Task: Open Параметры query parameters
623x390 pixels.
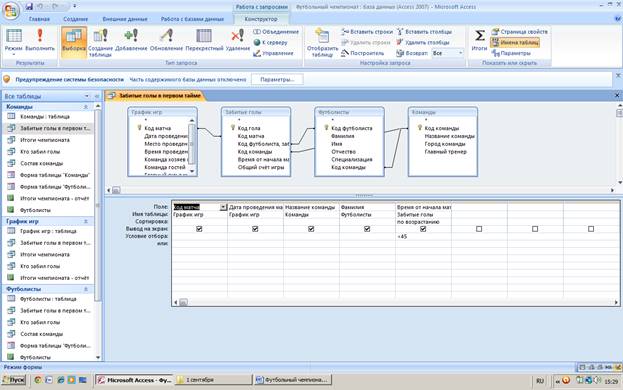Action: (511, 53)
